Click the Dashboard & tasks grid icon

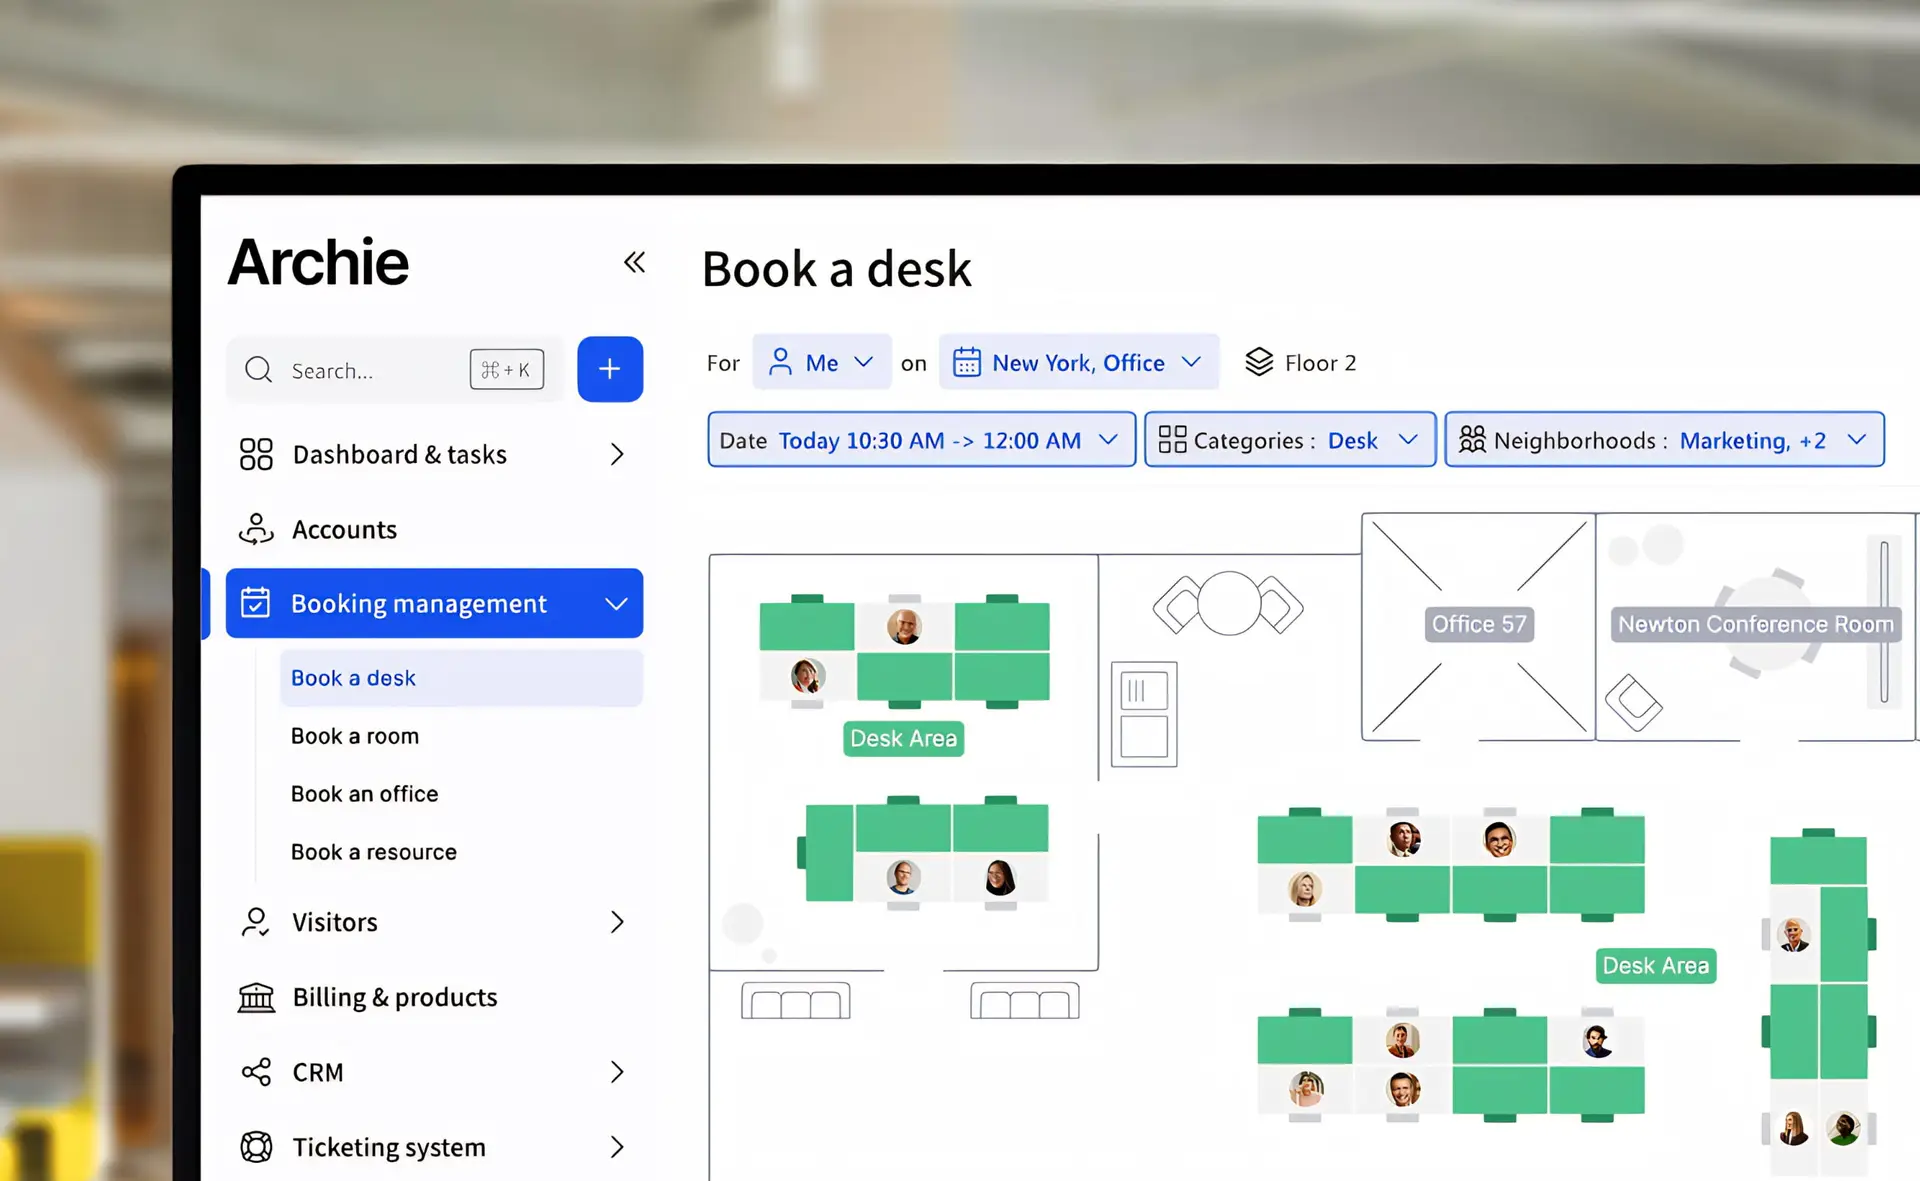256,454
